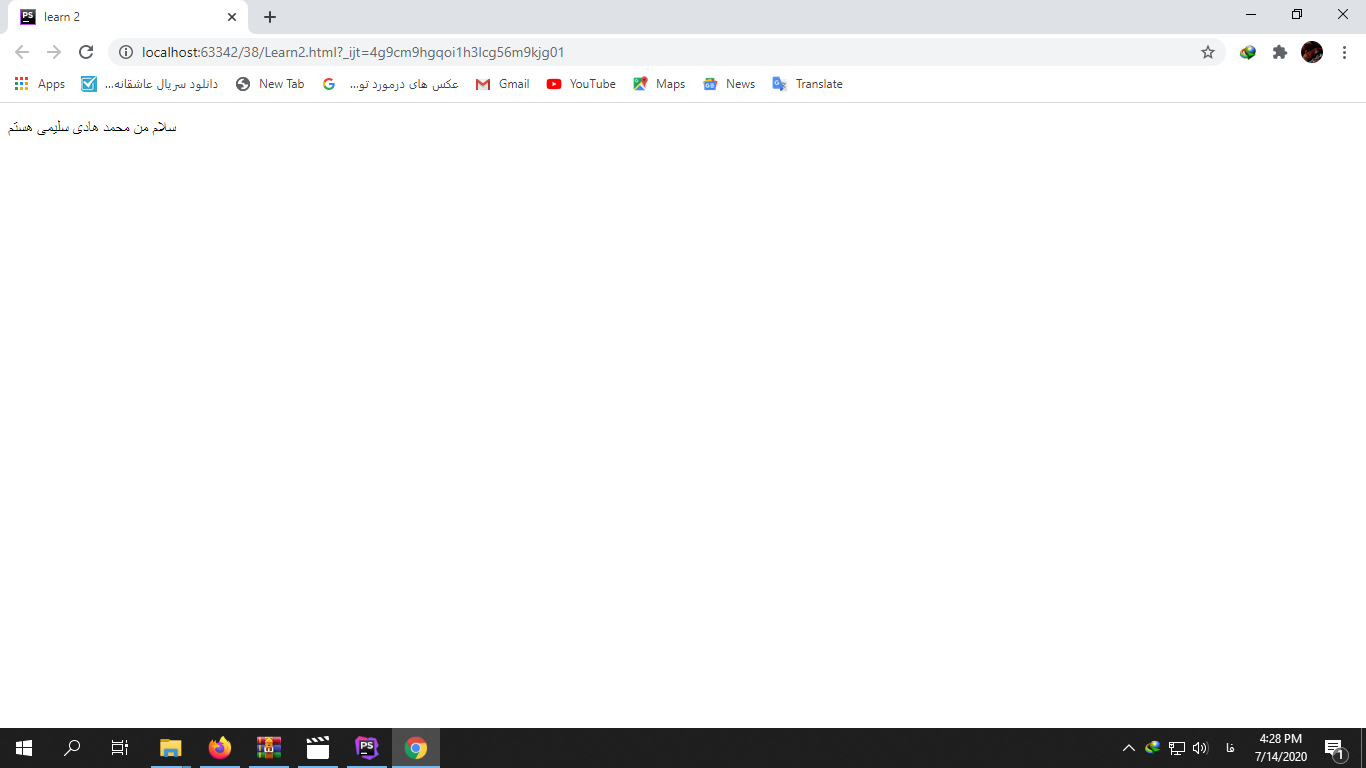Go forward using the forward arrow
Viewport: 1366px width, 768px height.
pos(54,52)
